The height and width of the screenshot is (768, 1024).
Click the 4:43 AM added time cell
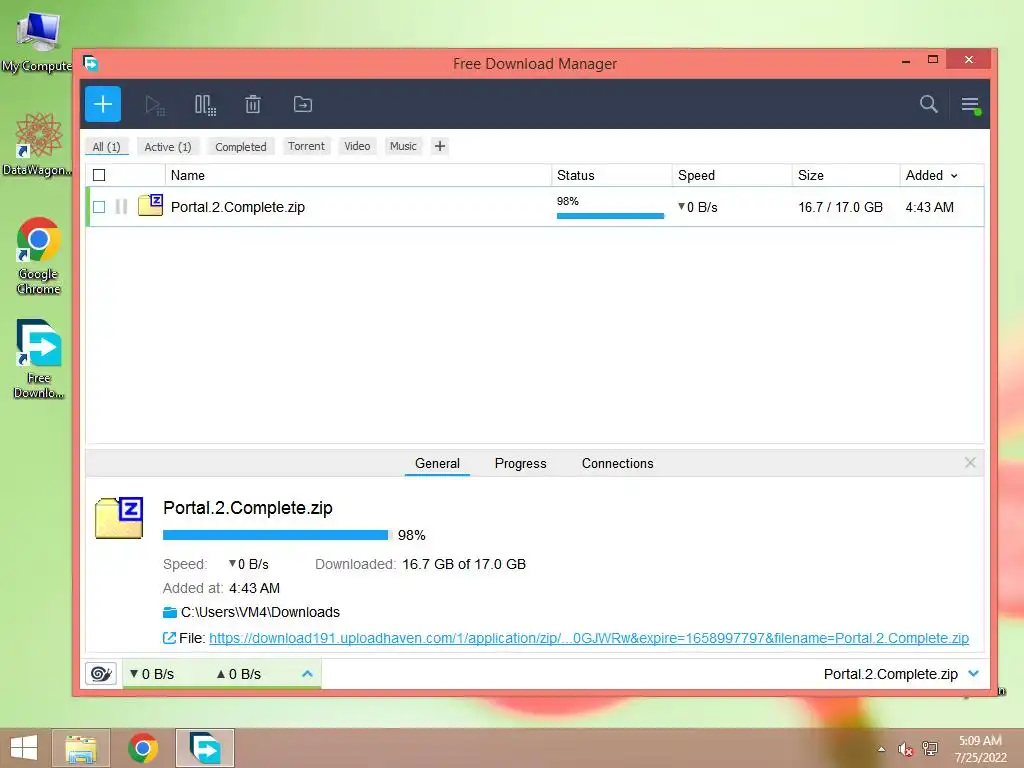click(929, 207)
